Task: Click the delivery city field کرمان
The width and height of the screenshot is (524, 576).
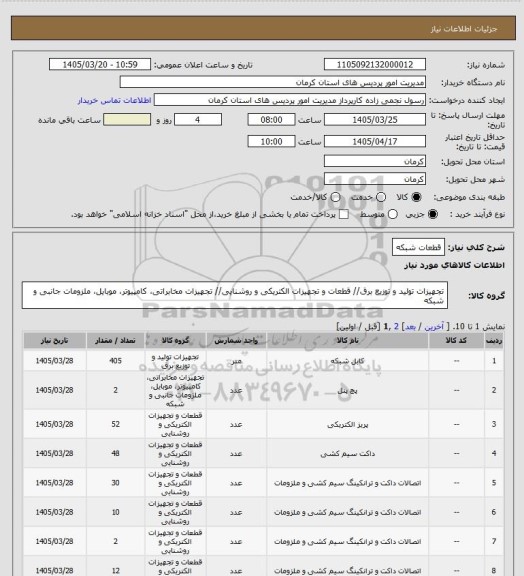Action: pos(375,179)
